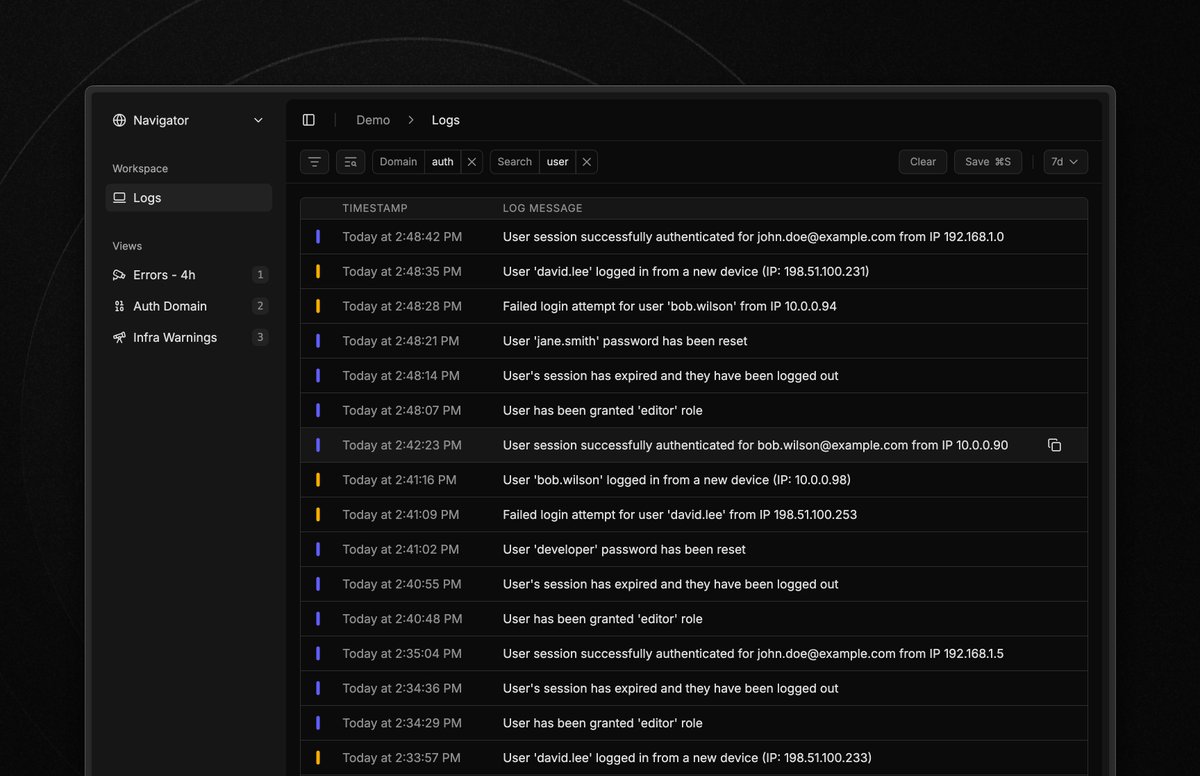1200x776 pixels.
Task: Click the auth value in Domain filter
Action: pyautogui.click(x=443, y=162)
